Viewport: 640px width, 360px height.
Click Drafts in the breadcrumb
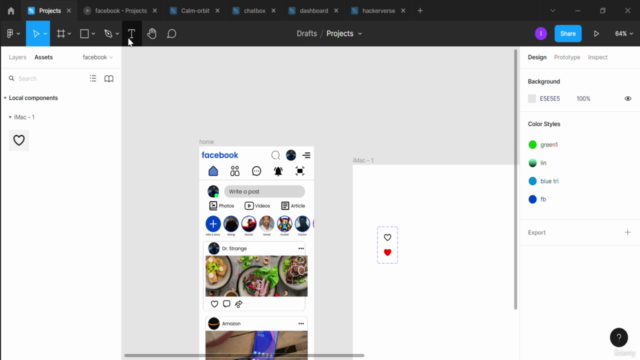(x=307, y=33)
